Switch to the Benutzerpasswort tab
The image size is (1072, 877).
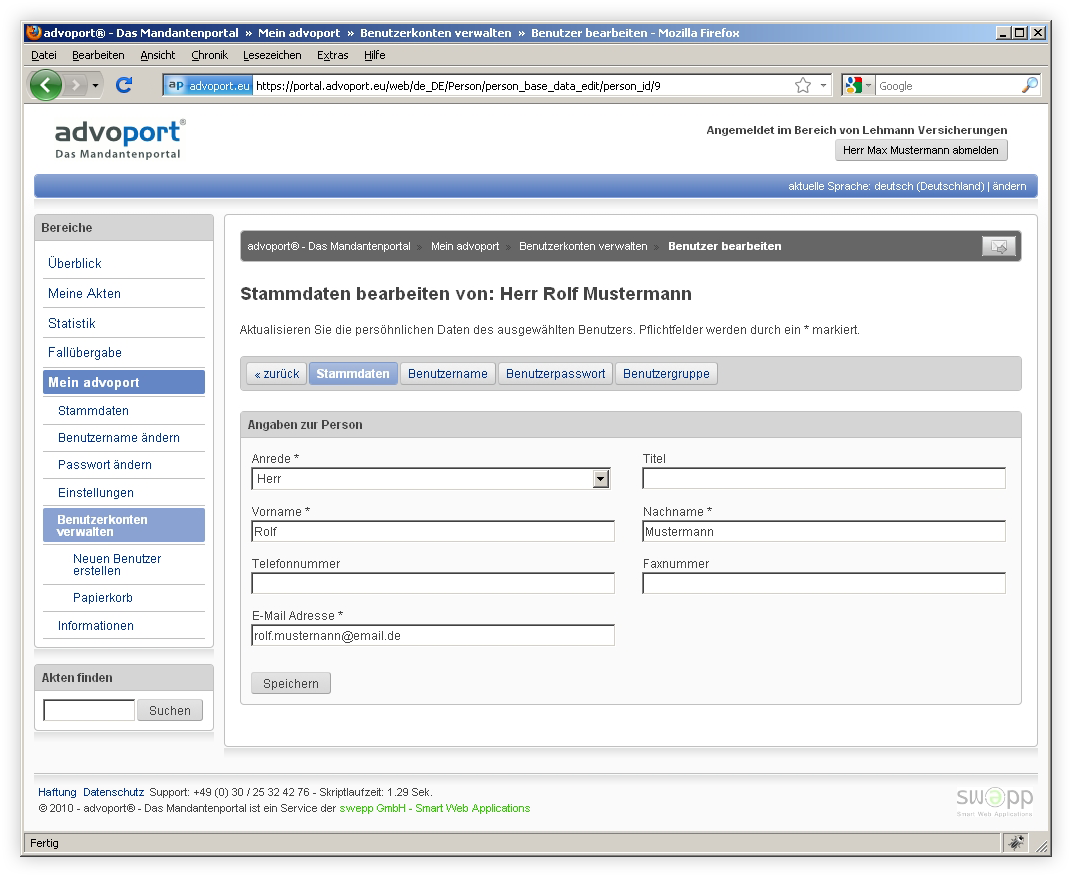555,374
